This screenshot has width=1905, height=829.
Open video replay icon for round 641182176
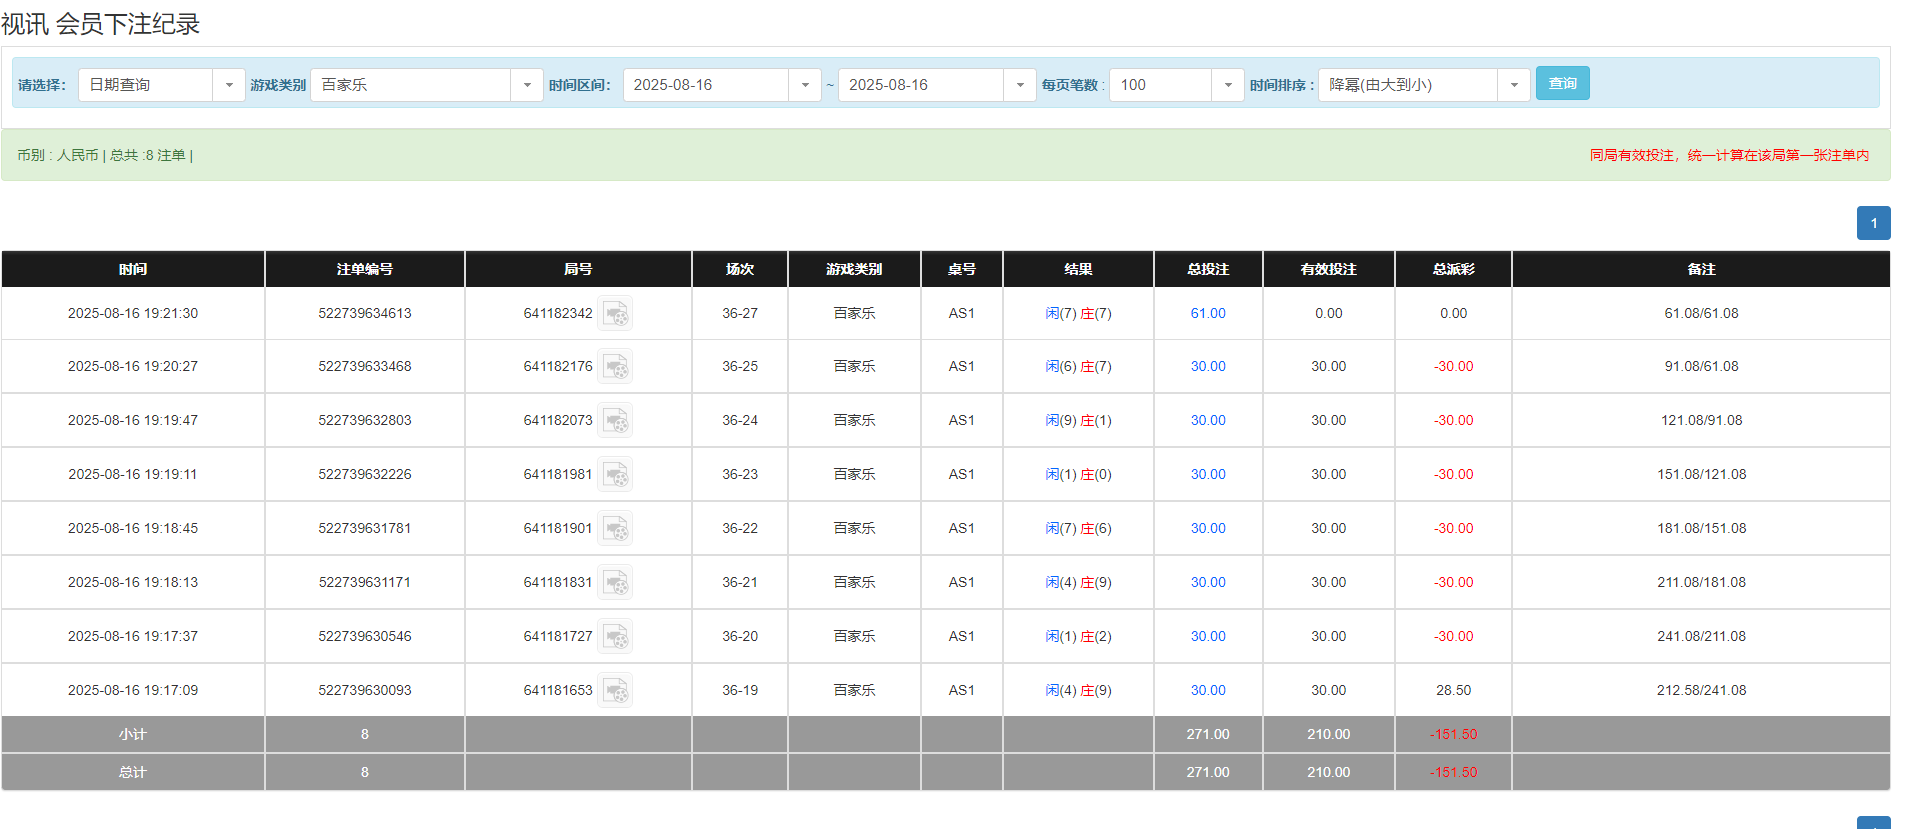coord(615,367)
